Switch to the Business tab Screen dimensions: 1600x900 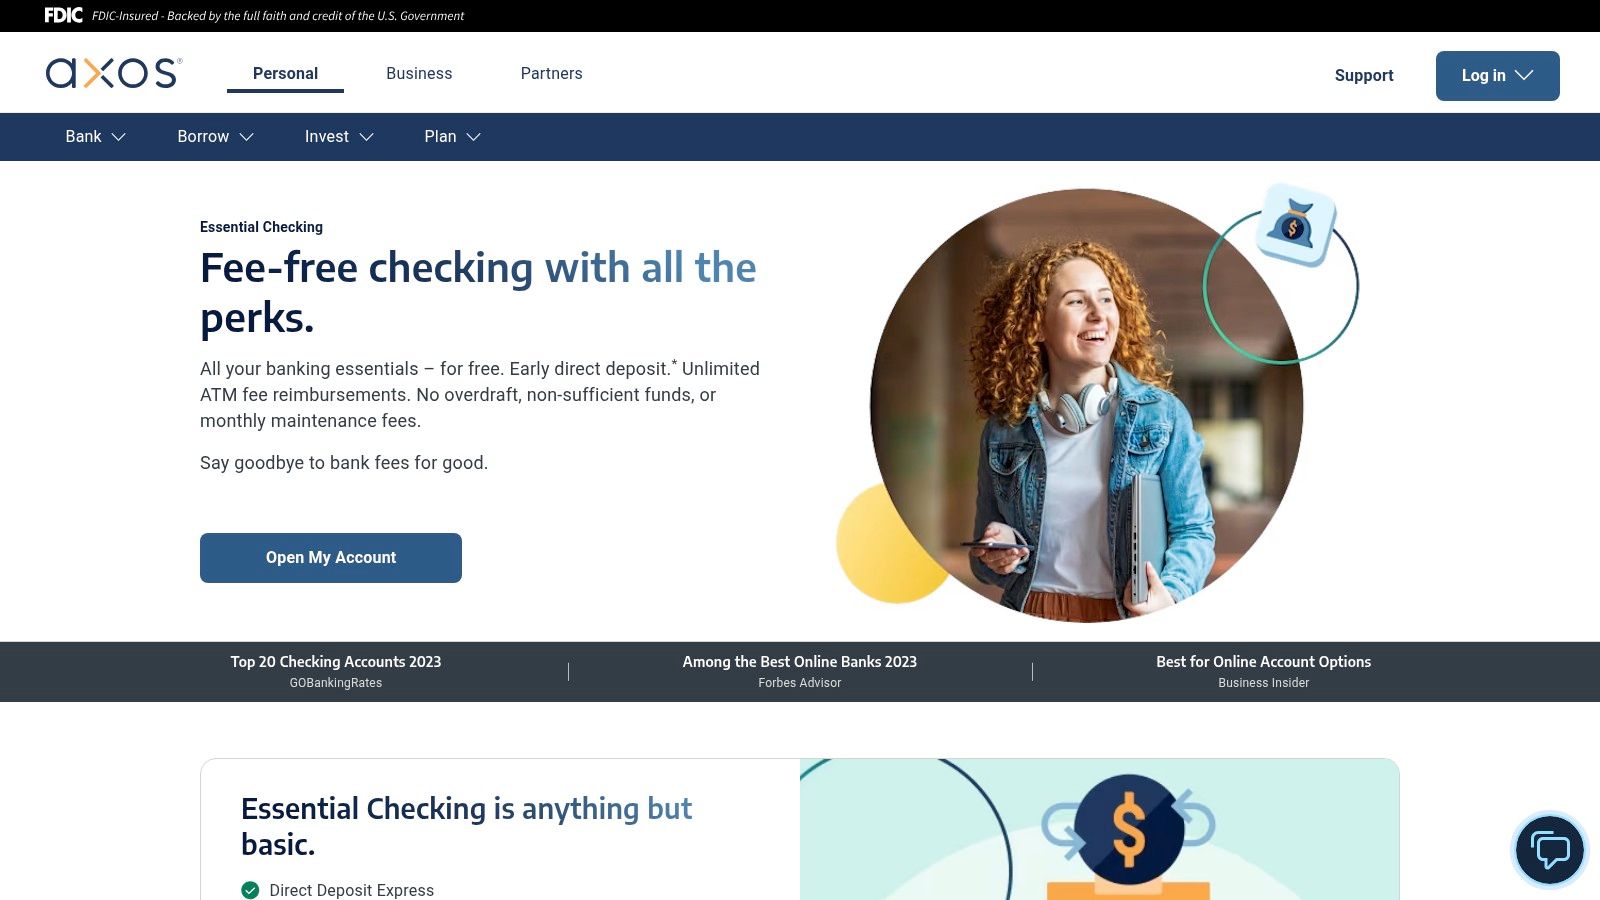tap(419, 73)
